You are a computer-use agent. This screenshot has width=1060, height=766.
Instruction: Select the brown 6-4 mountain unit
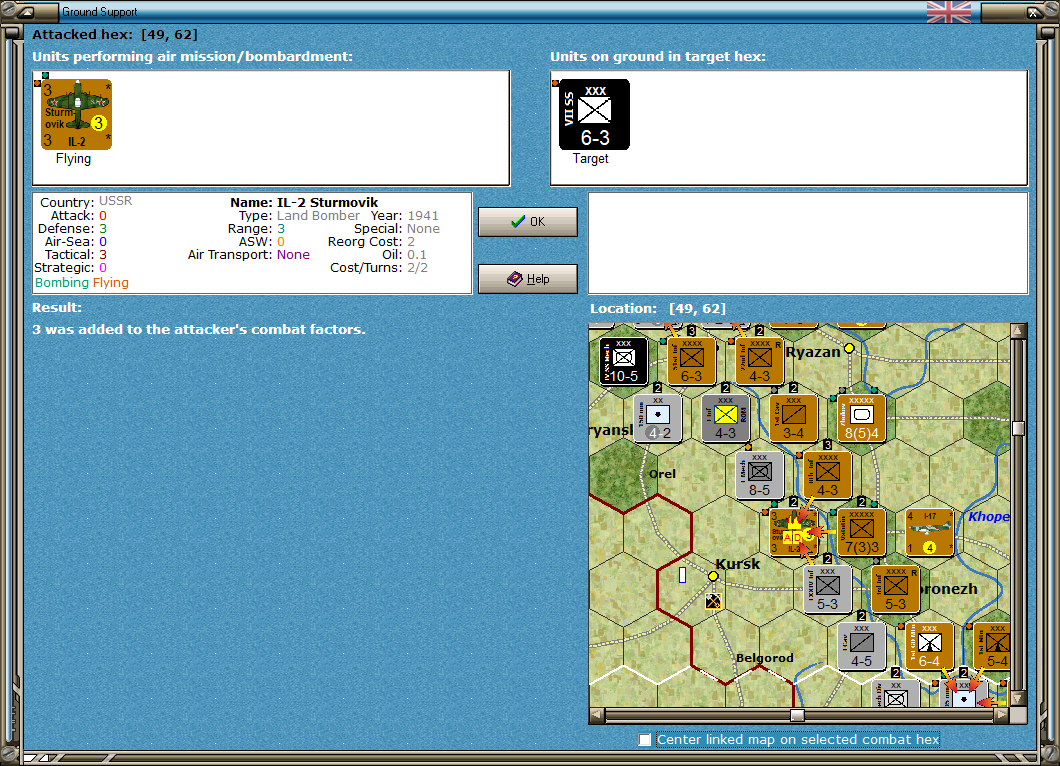pyautogui.click(x=930, y=646)
